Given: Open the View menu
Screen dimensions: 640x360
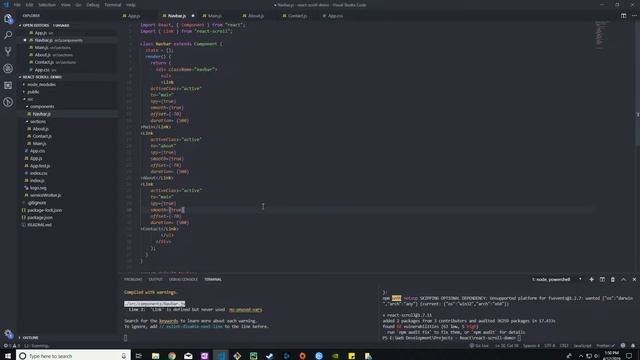Looking at the screenshot, I should (x=65, y=5).
